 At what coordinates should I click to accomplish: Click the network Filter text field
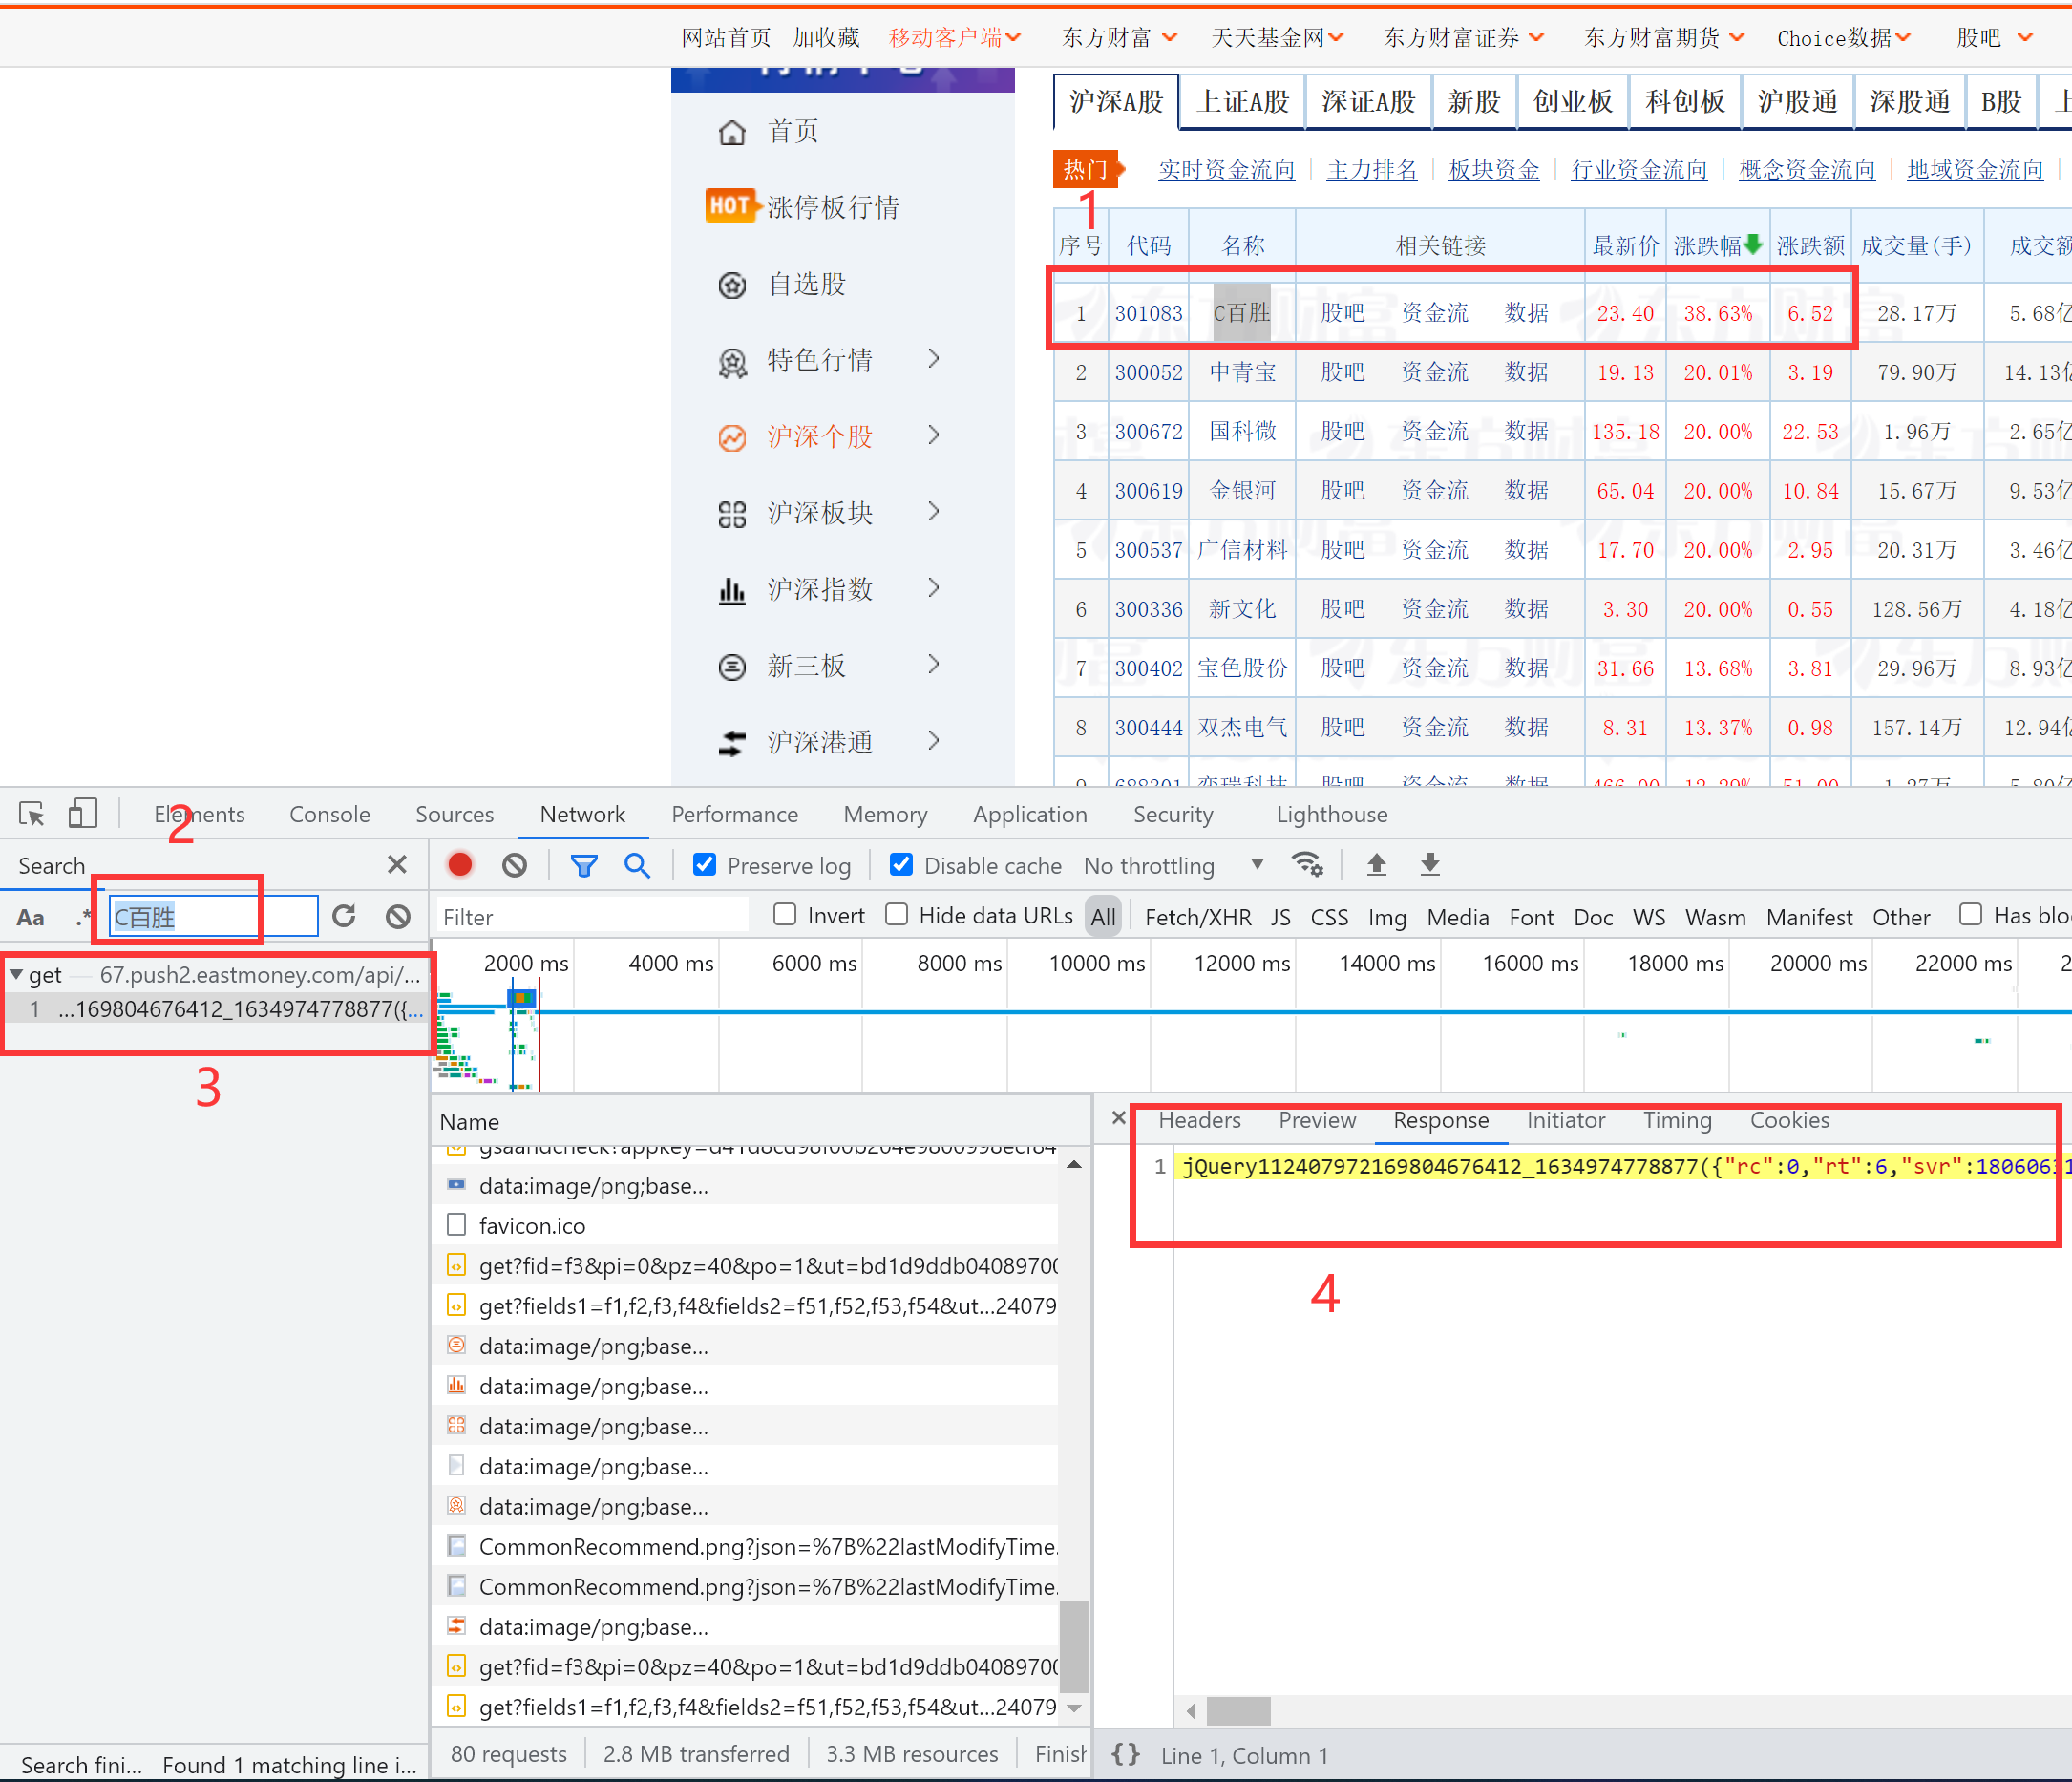(x=592, y=917)
